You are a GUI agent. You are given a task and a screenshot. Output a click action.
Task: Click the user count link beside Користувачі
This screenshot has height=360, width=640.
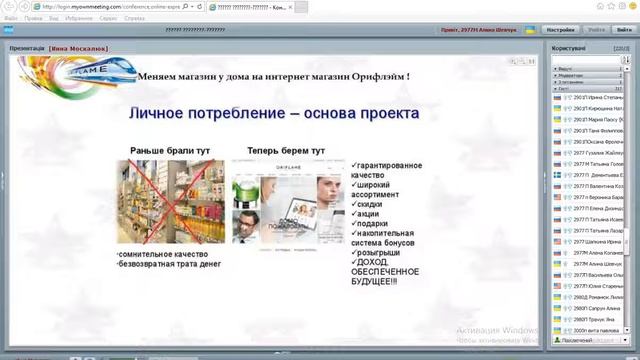click(x=621, y=49)
